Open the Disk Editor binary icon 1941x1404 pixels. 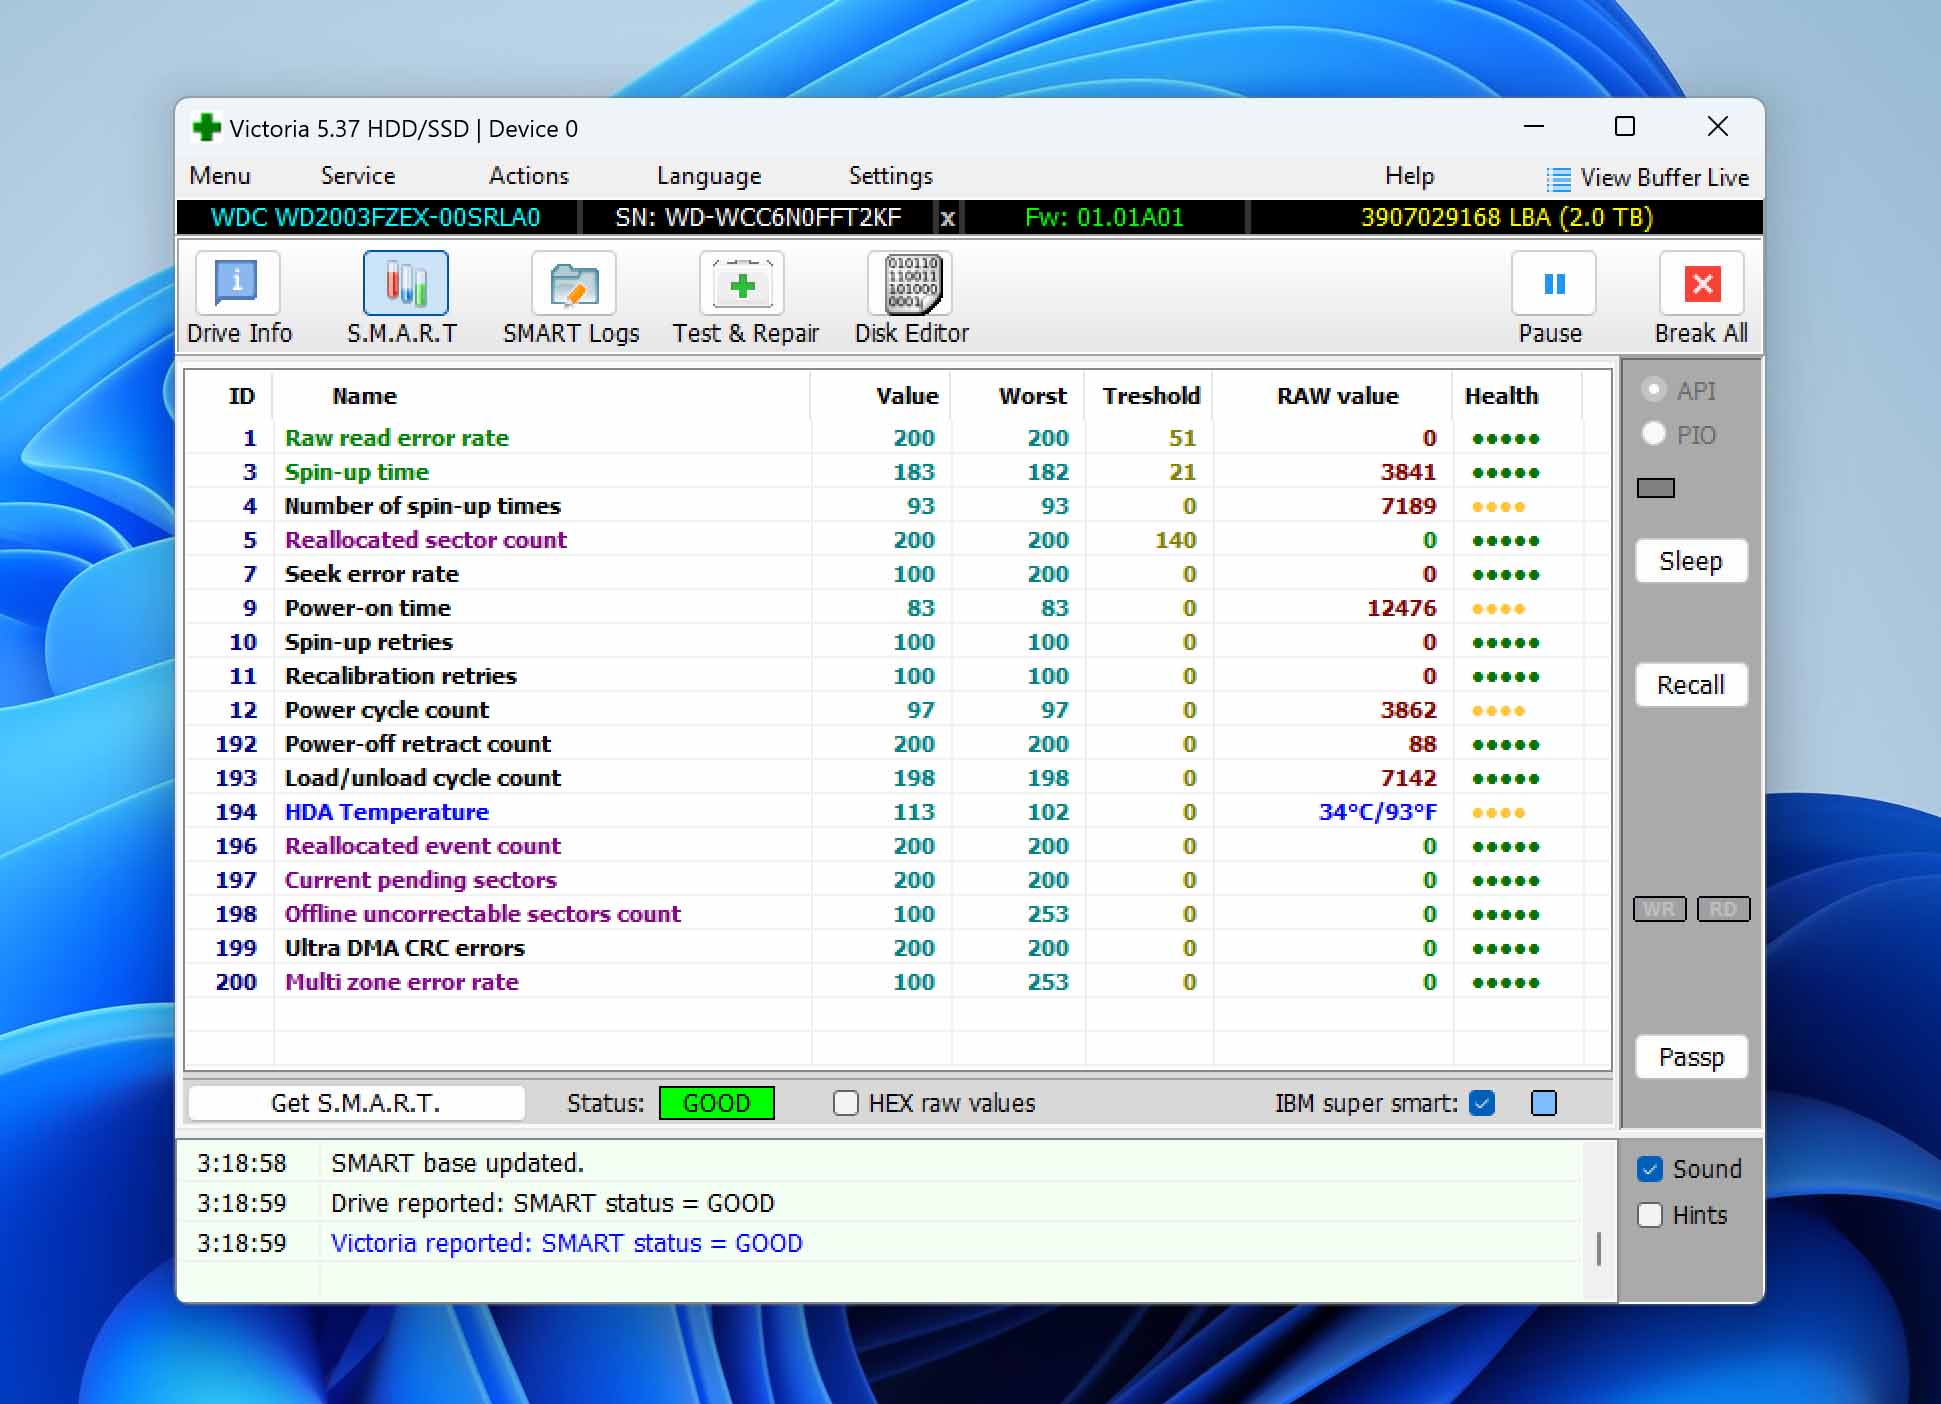(911, 284)
